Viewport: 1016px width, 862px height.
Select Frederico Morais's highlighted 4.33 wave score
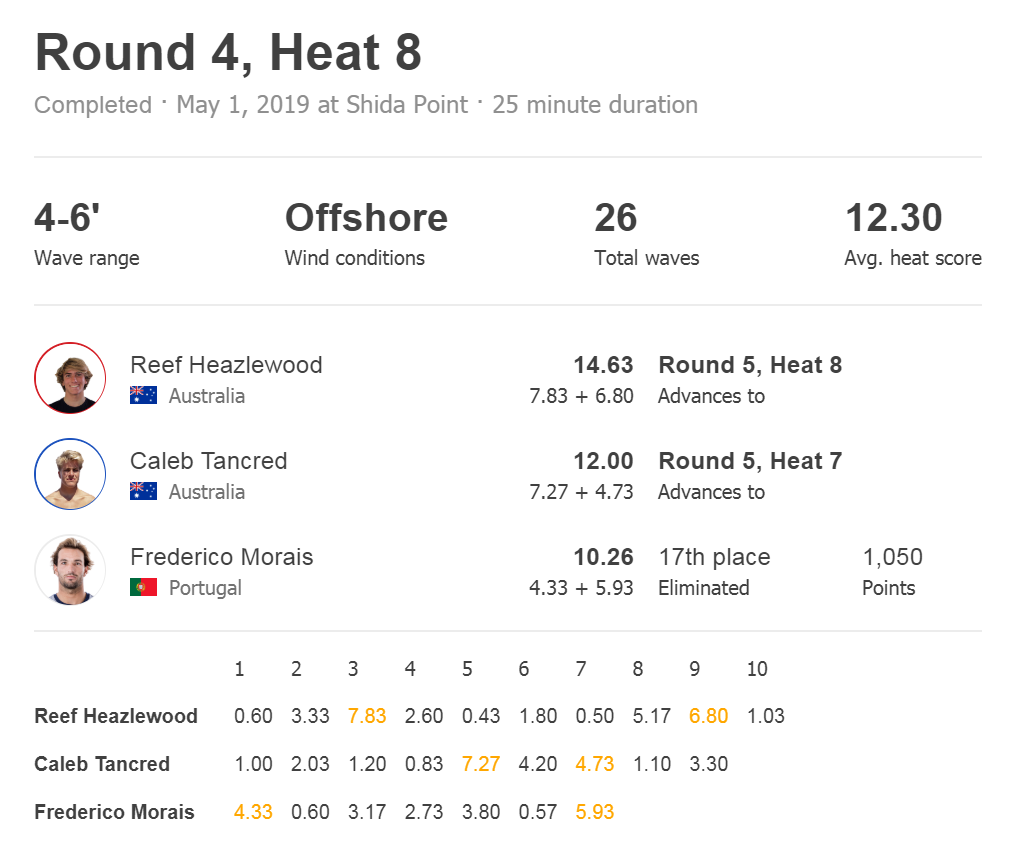pos(253,812)
